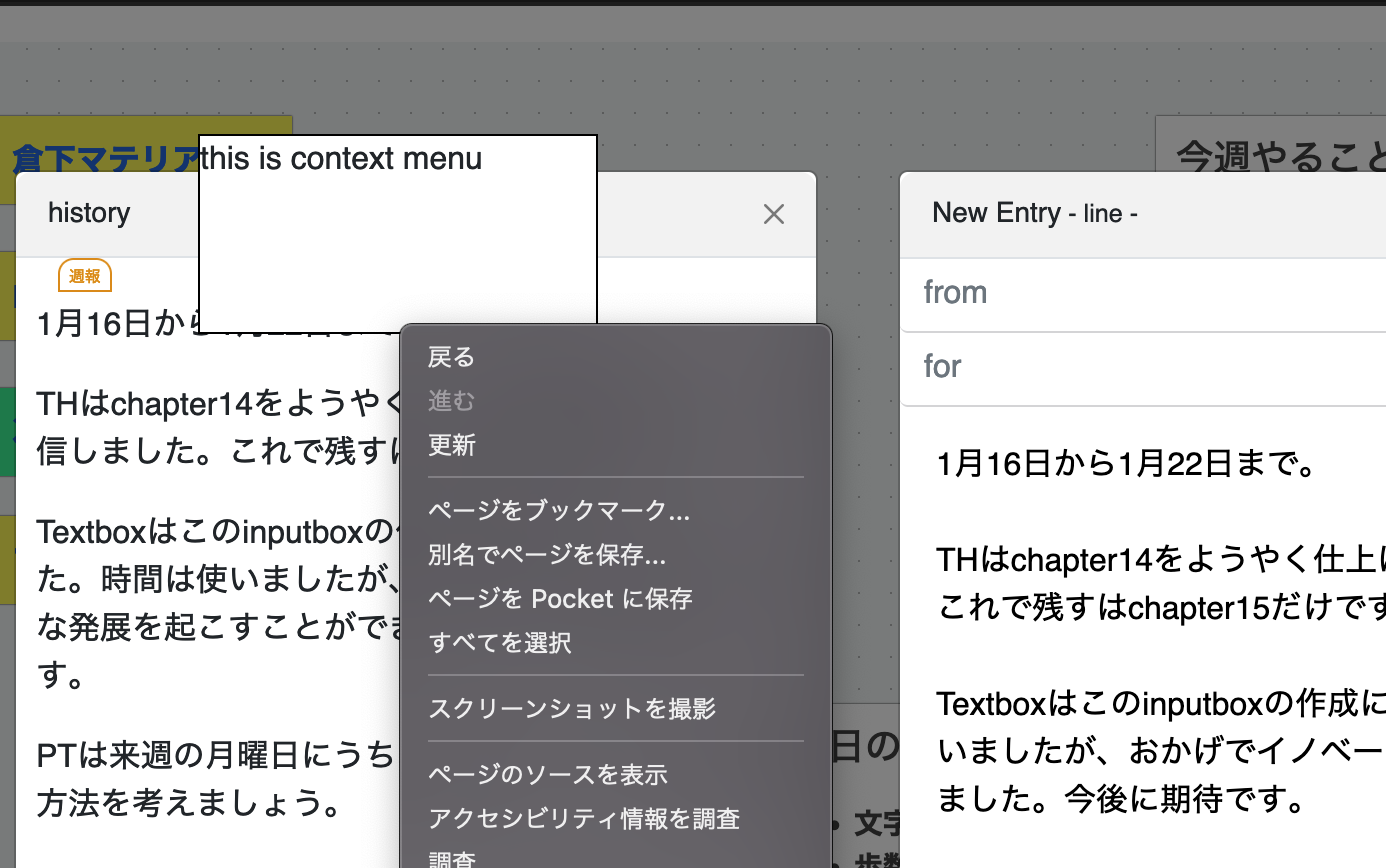Click "方法を考えましょう。" in the history panel

point(189,802)
